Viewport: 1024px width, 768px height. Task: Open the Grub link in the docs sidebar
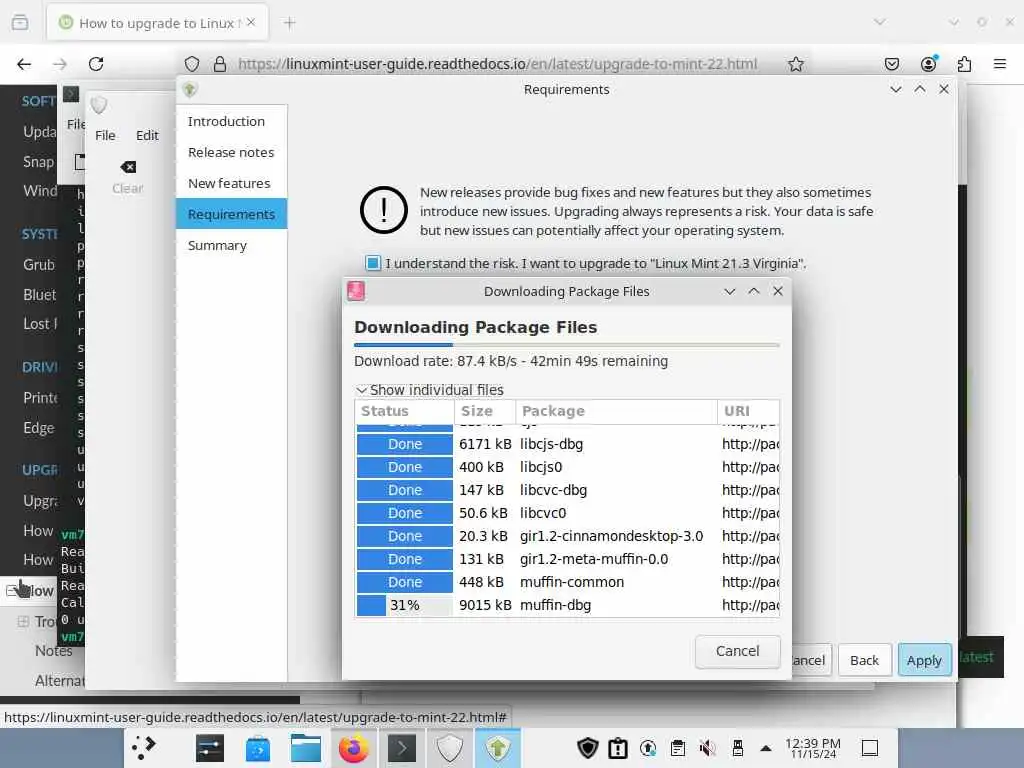click(39, 264)
